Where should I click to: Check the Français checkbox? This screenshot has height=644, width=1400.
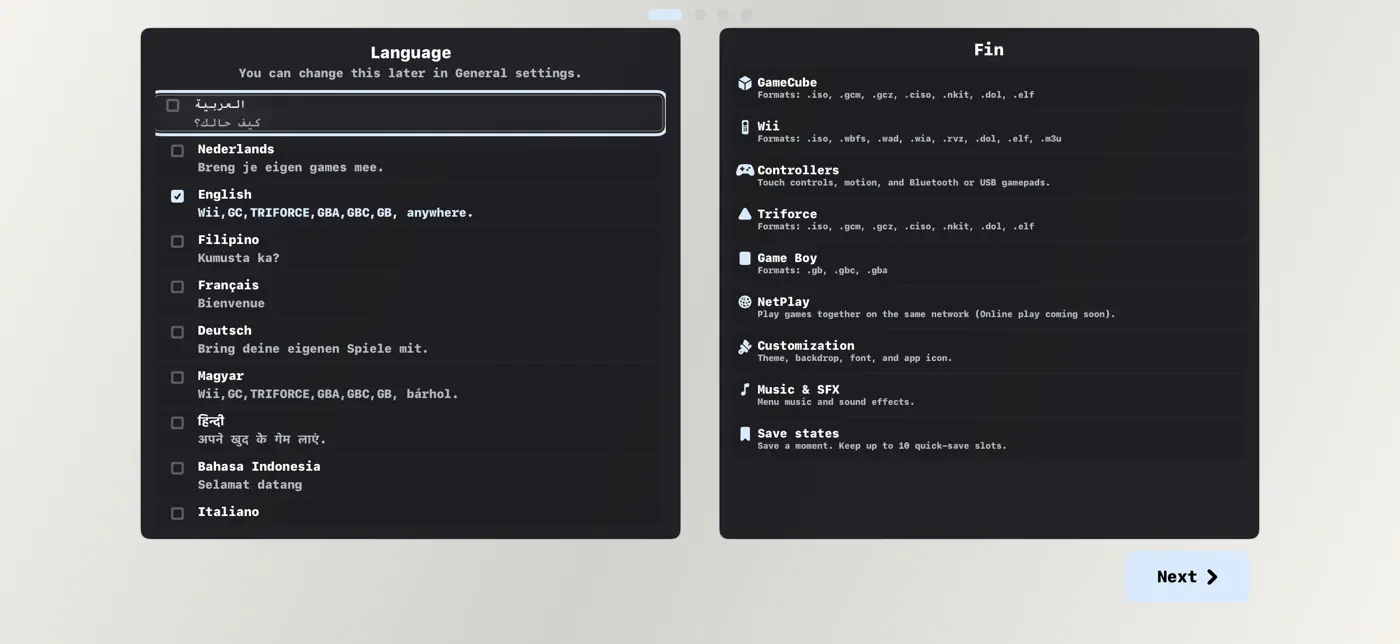click(x=177, y=287)
